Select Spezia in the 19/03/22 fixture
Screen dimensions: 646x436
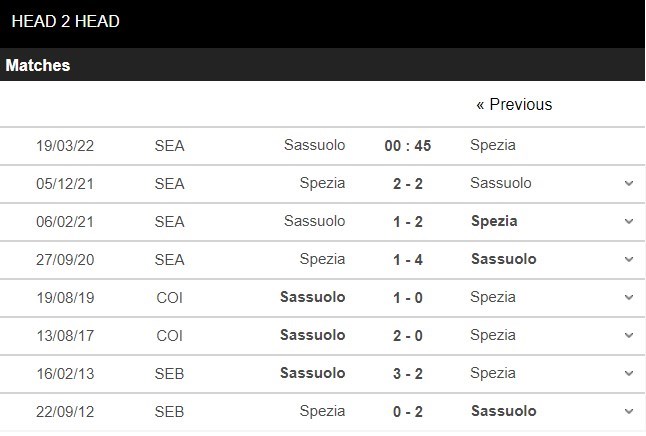[x=493, y=145]
